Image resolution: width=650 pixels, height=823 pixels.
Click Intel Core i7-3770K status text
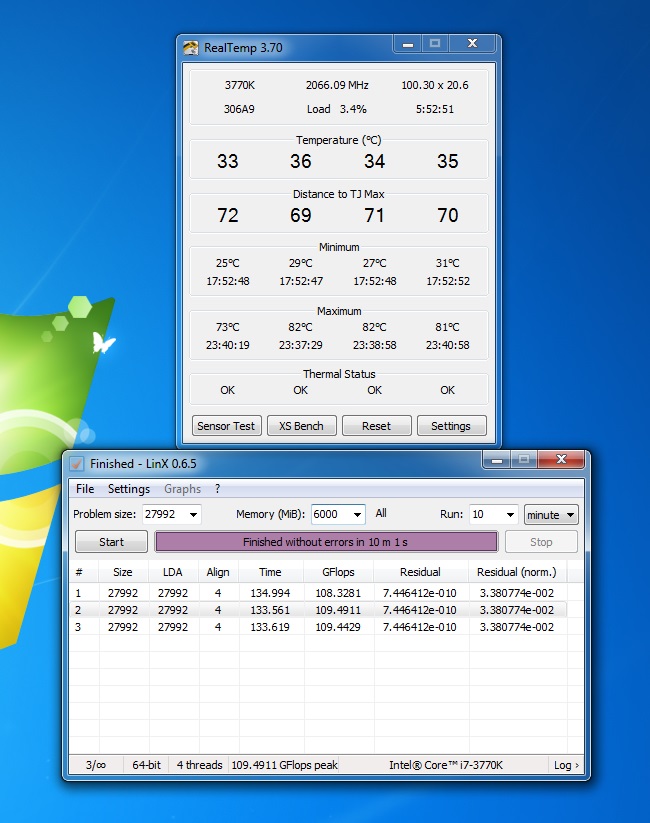coord(446,765)
